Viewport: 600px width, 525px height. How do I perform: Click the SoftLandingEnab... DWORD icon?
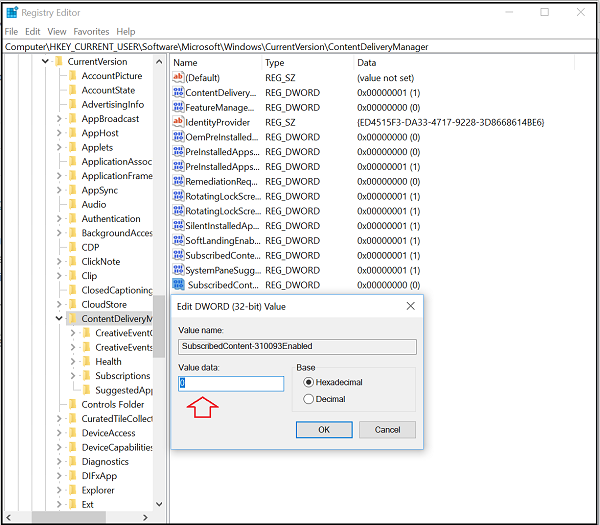[x=178, y=240]
